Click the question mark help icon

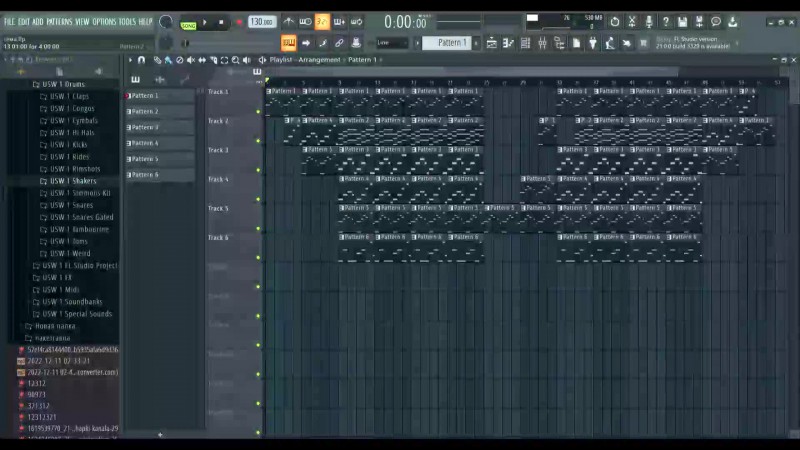[x=665, y=21]
